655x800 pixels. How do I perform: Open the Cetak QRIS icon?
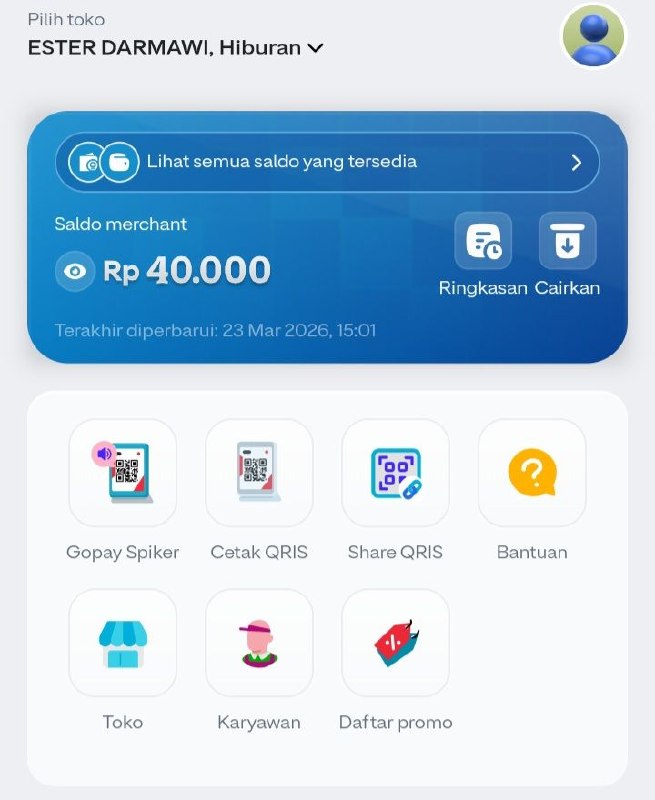(259, 472)
